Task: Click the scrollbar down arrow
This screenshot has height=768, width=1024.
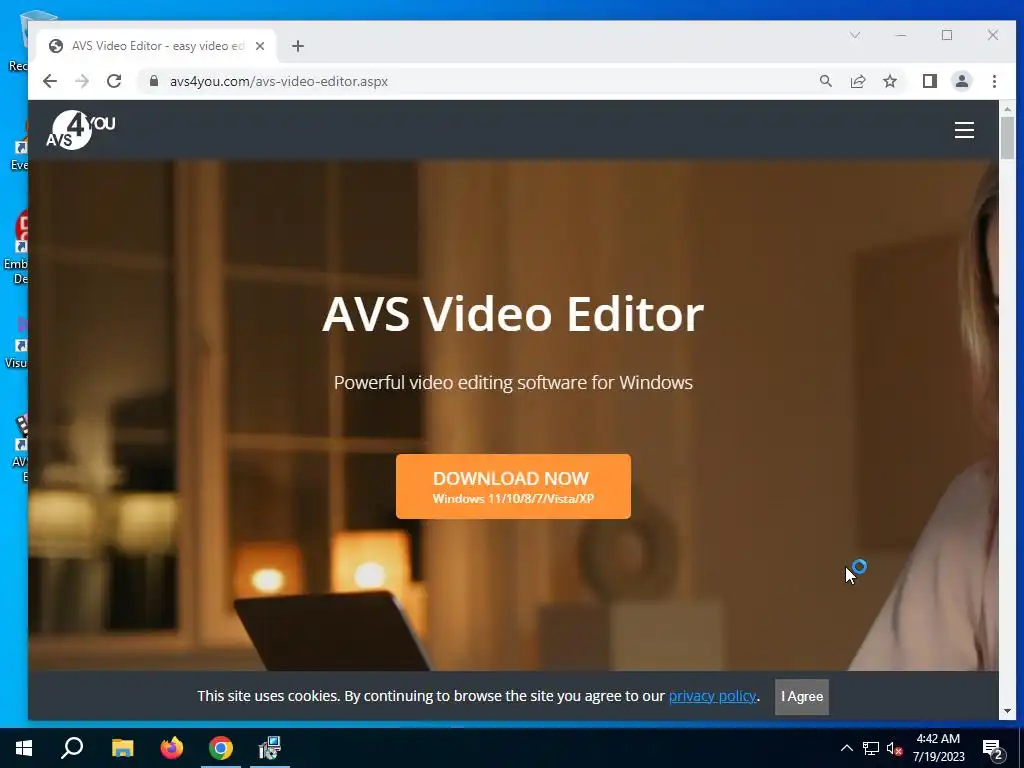Action: tap(1007, 711)
